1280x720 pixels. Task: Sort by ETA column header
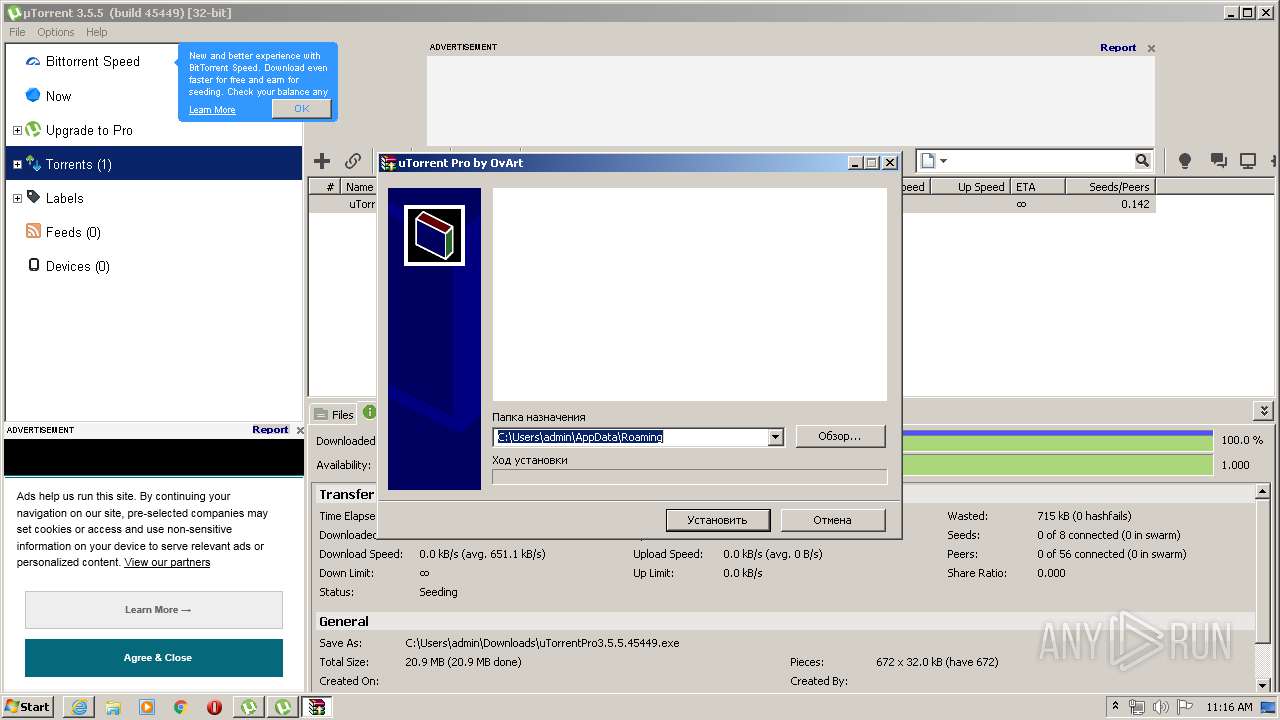click(1036, 187)
